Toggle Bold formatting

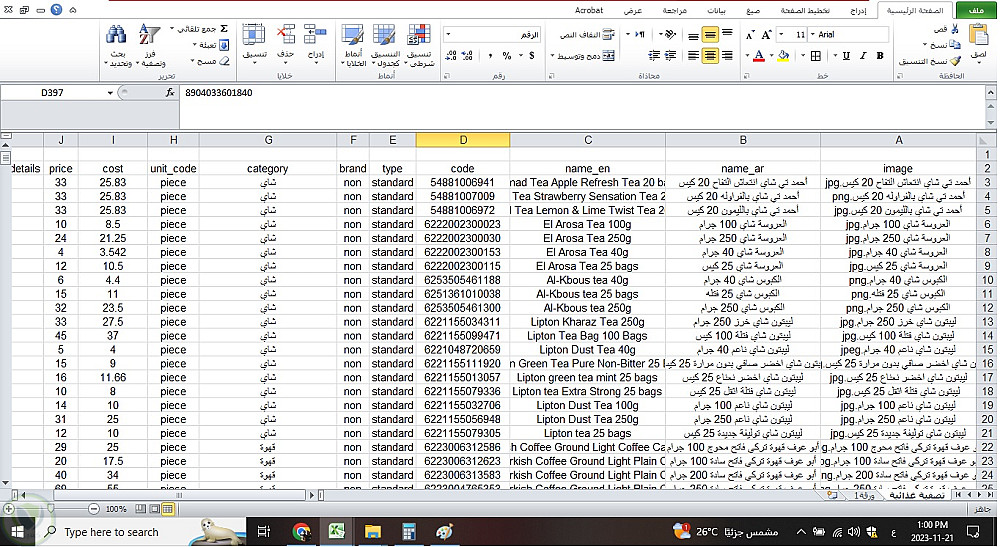880,56
